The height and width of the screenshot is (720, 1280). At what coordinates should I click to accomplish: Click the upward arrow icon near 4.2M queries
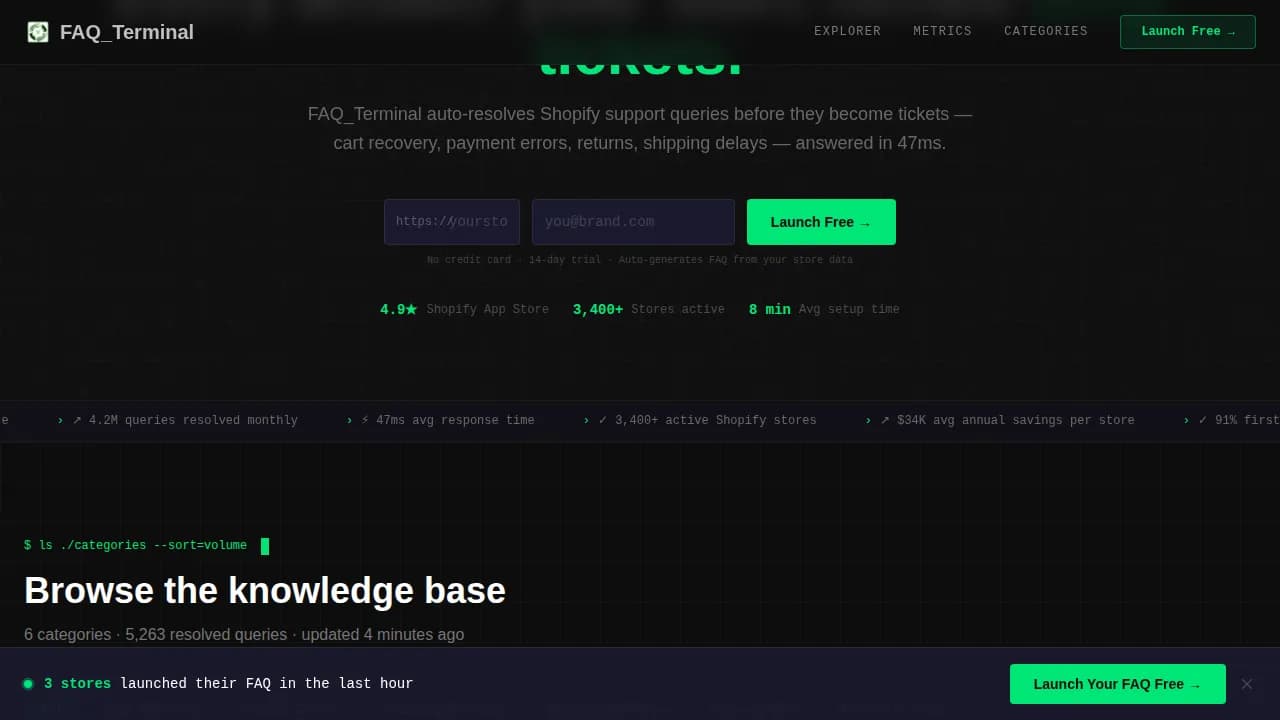77,420
